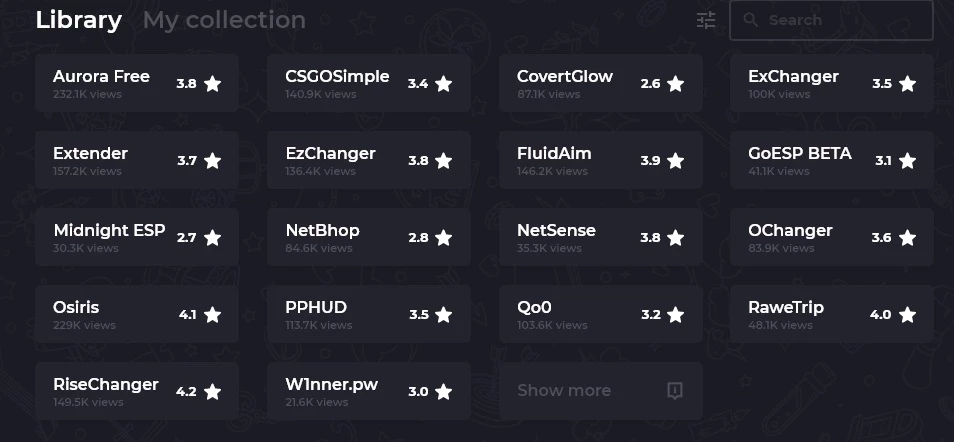The image size is (954, 442).
Task: Select the W1nner.pw entry
Action: (x=369, y=391)
